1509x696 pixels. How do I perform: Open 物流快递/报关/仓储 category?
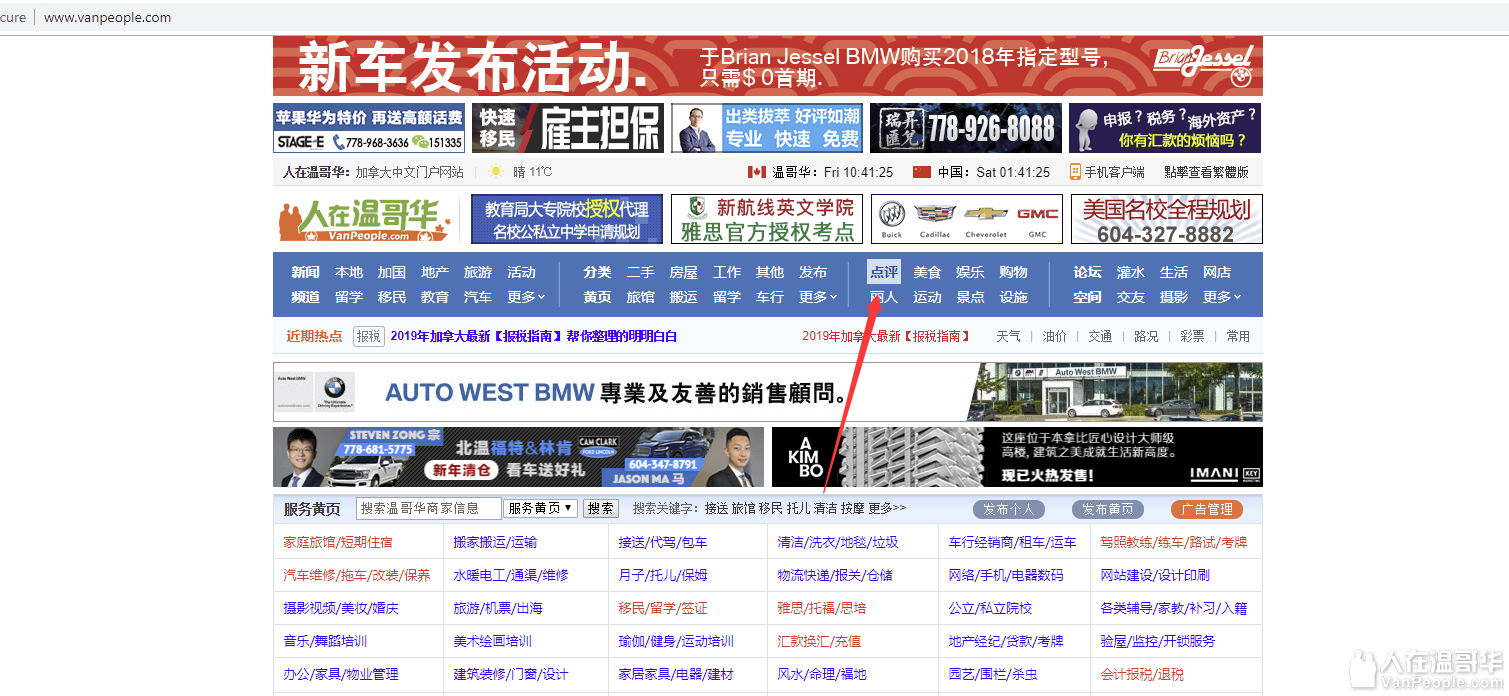(835, 575)
